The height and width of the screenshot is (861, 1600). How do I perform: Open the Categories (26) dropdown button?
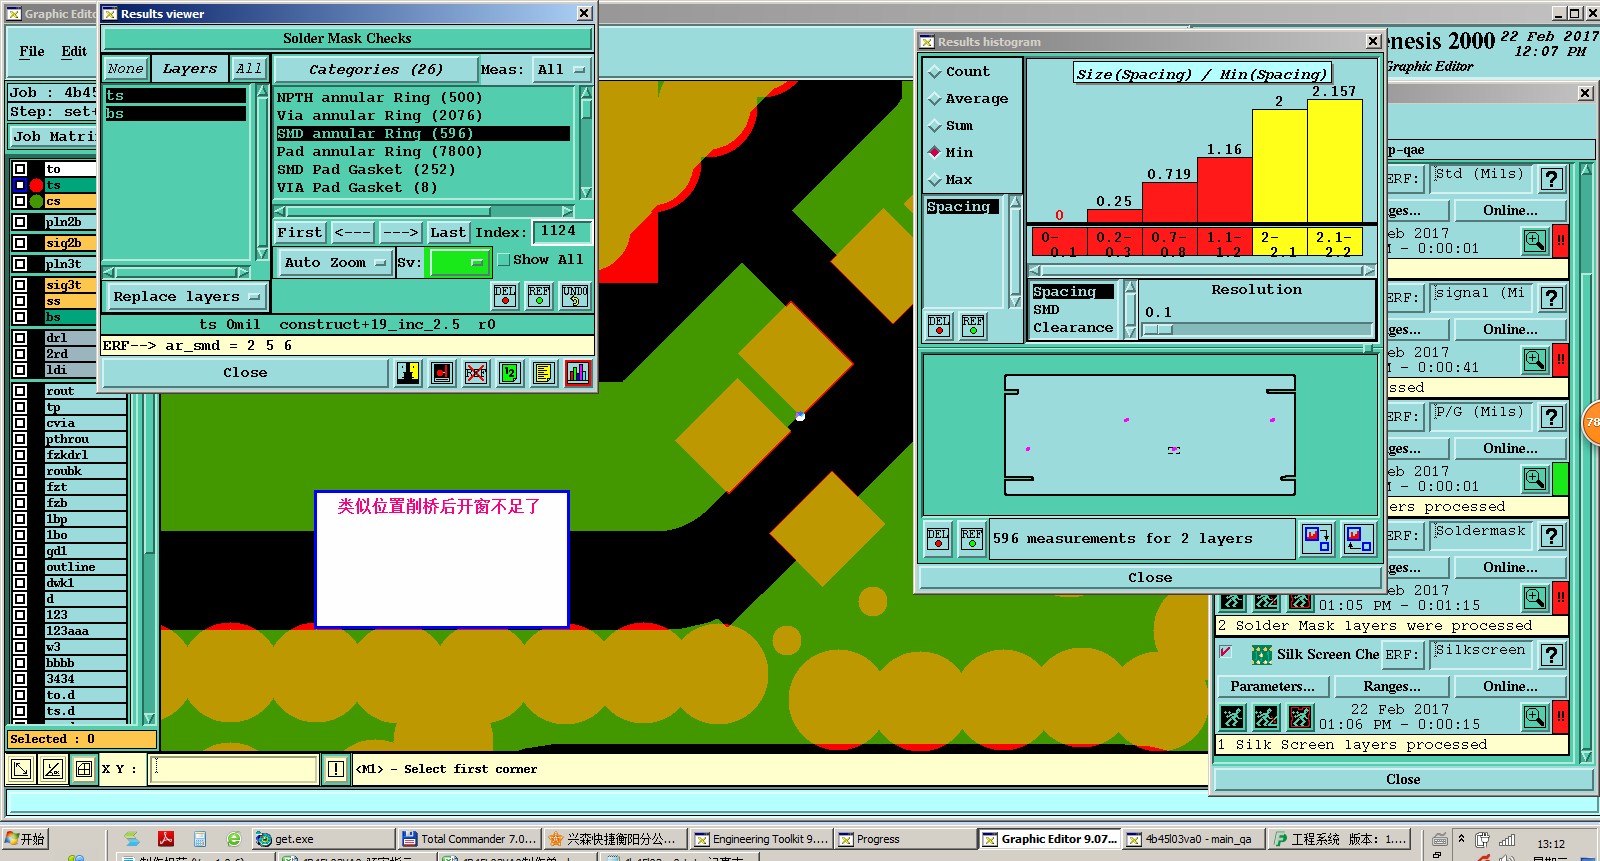(375, 69)
